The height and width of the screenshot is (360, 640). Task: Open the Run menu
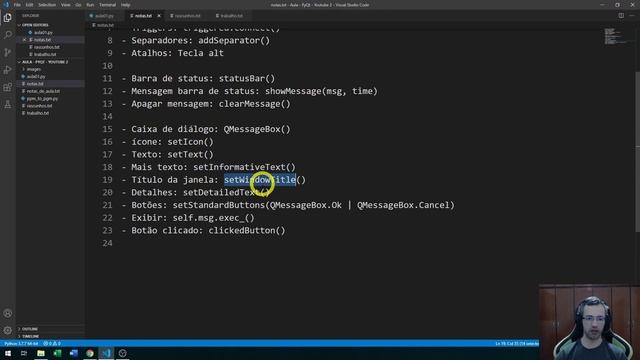[90, 5]
